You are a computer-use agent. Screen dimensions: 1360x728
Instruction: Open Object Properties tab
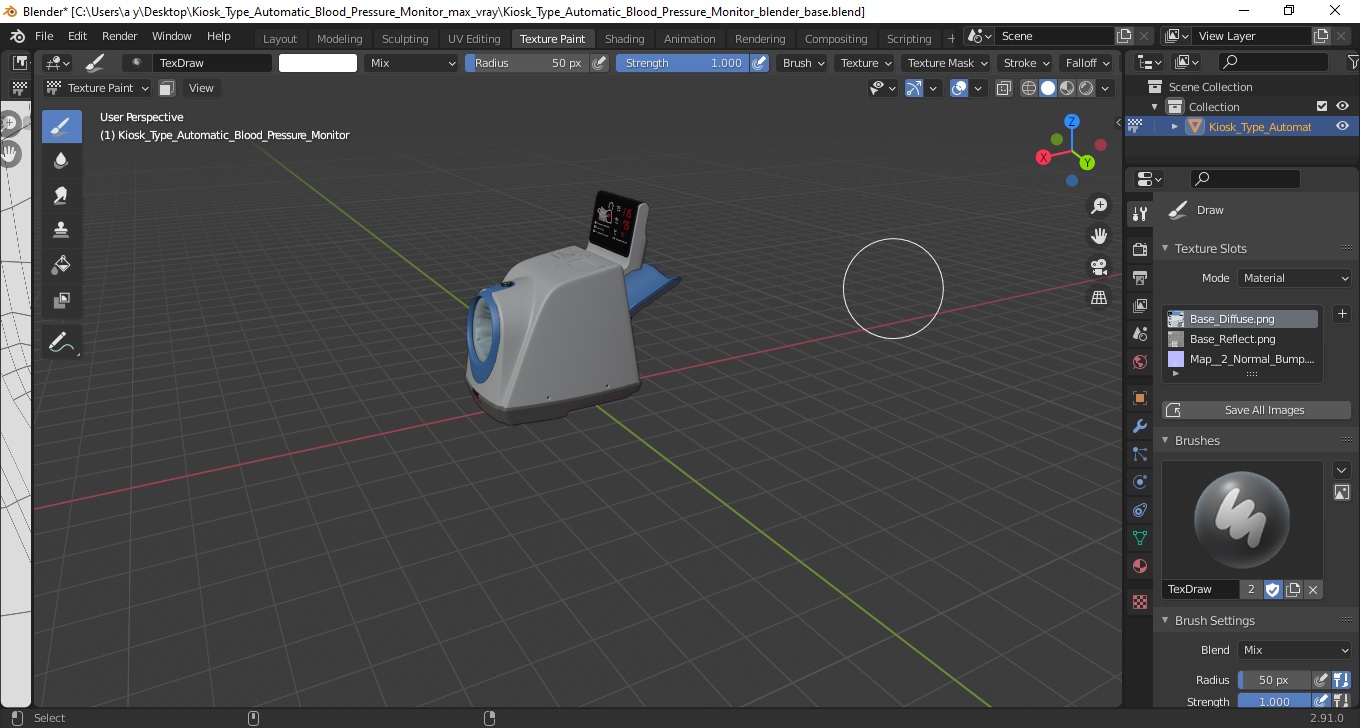1139,398
